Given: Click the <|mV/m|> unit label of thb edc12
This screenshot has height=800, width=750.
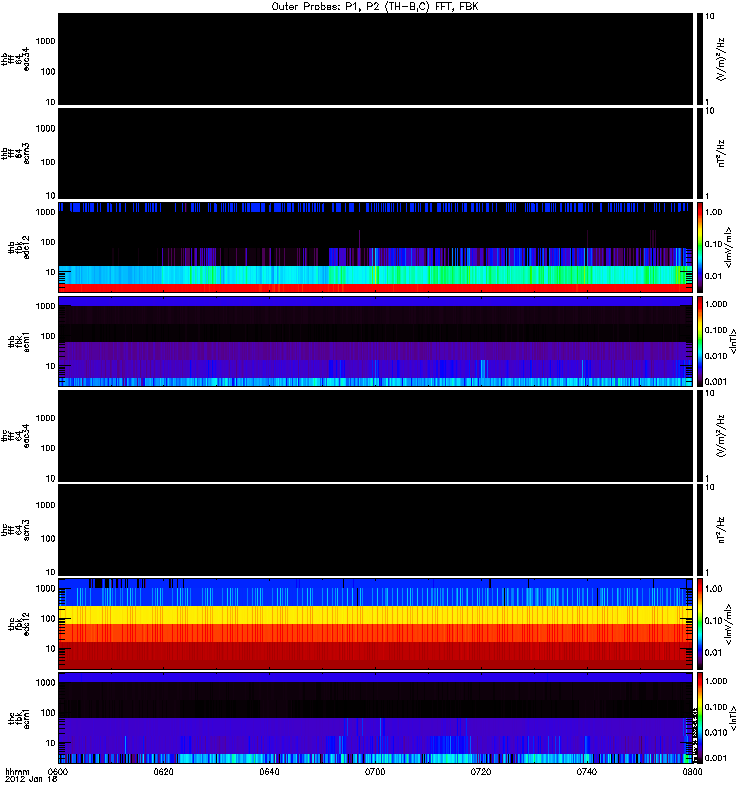Looking at the screenshot, I should [x=728, y=247].
